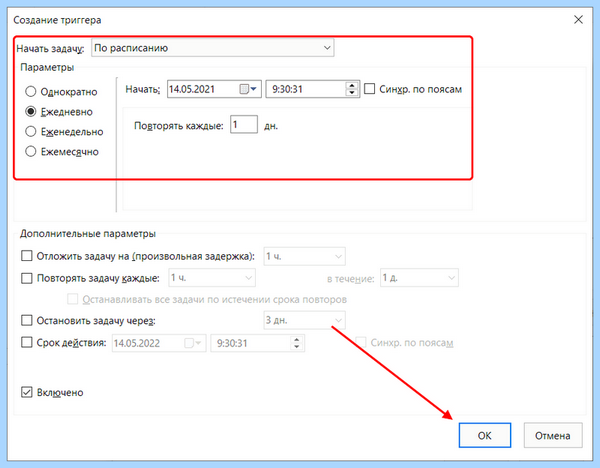Screen dimensions: 600x468
Task: Select the Ежемесячно radio button
Action: [x=31, y=152]
